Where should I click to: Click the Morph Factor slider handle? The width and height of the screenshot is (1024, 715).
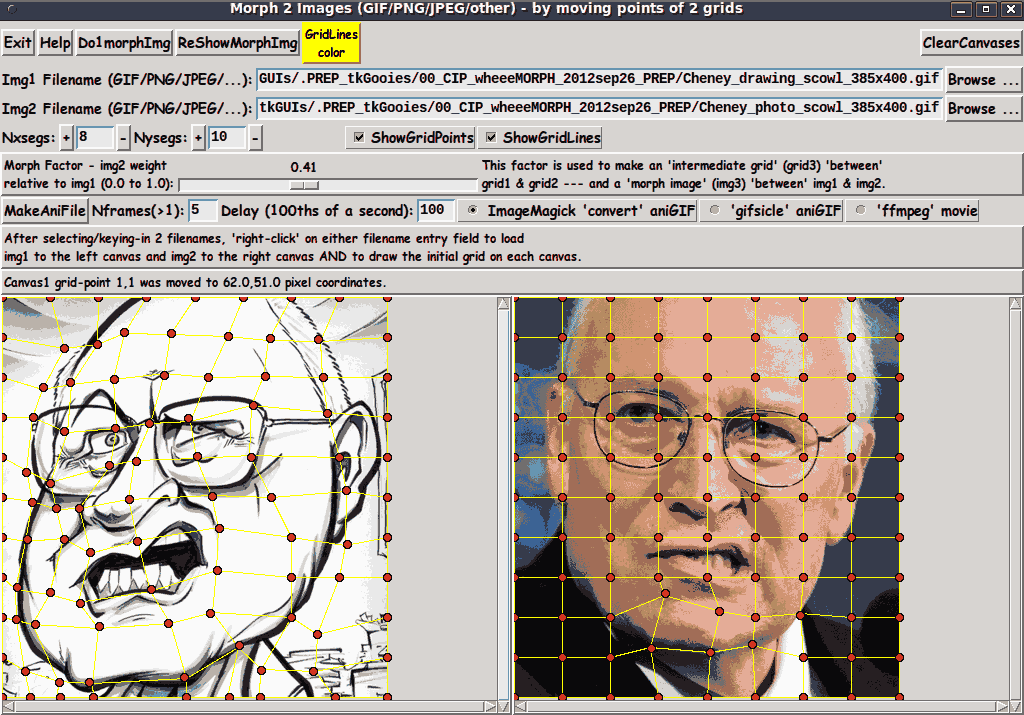click(304, 185)
